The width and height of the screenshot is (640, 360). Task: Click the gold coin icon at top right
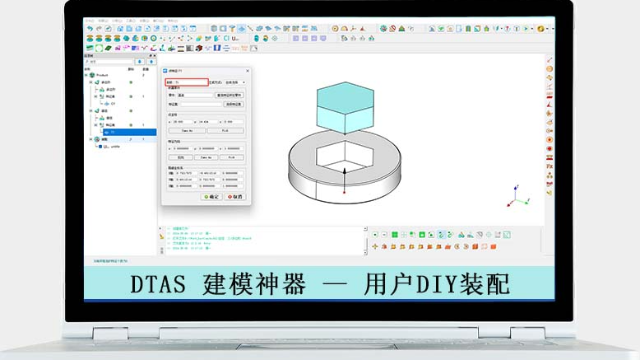pyautogui.click(x=541, y=29)
